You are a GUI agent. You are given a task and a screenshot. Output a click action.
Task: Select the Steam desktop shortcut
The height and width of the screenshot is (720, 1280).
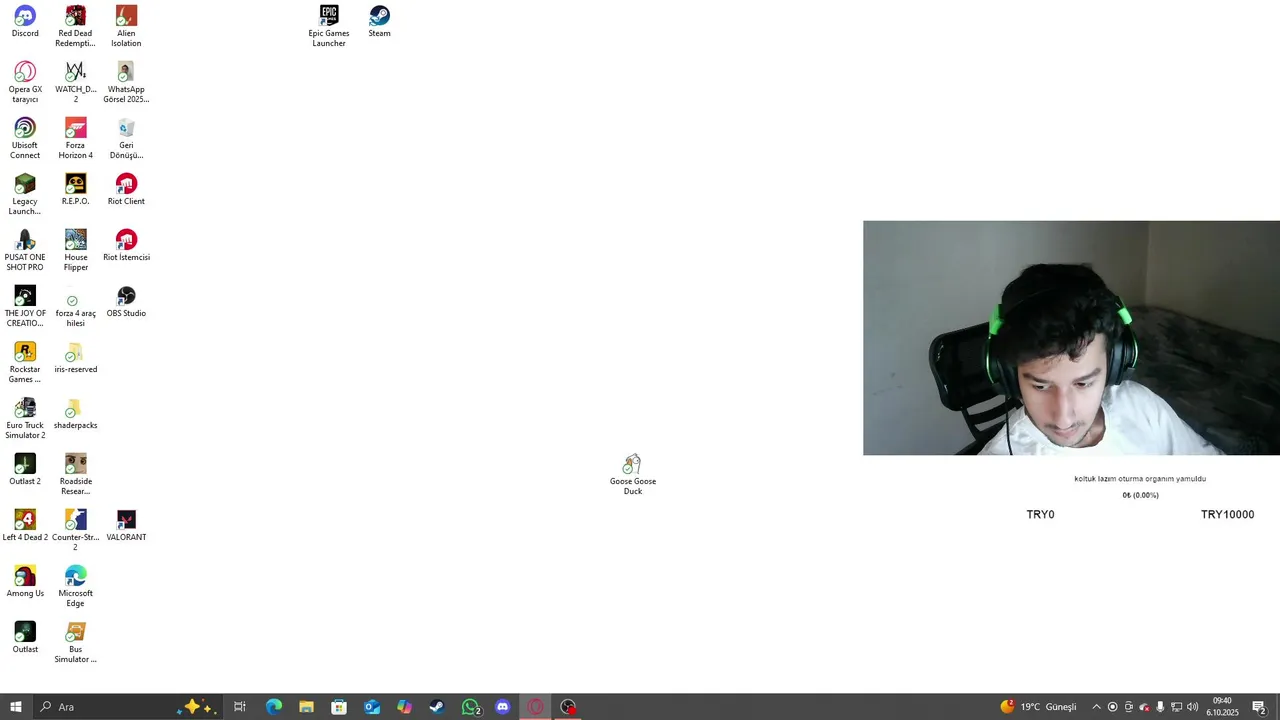[379, 22]
